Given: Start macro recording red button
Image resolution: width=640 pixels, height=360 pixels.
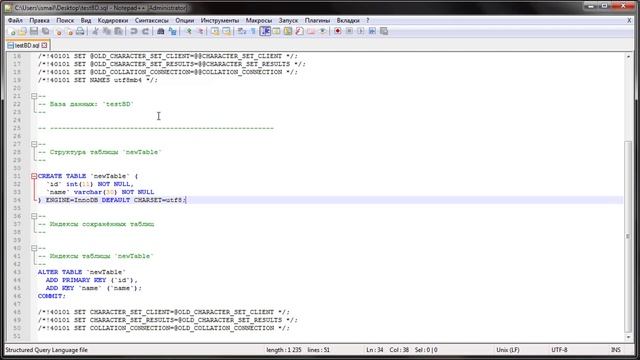Looking at the screenshot, I should pos(338,31).
